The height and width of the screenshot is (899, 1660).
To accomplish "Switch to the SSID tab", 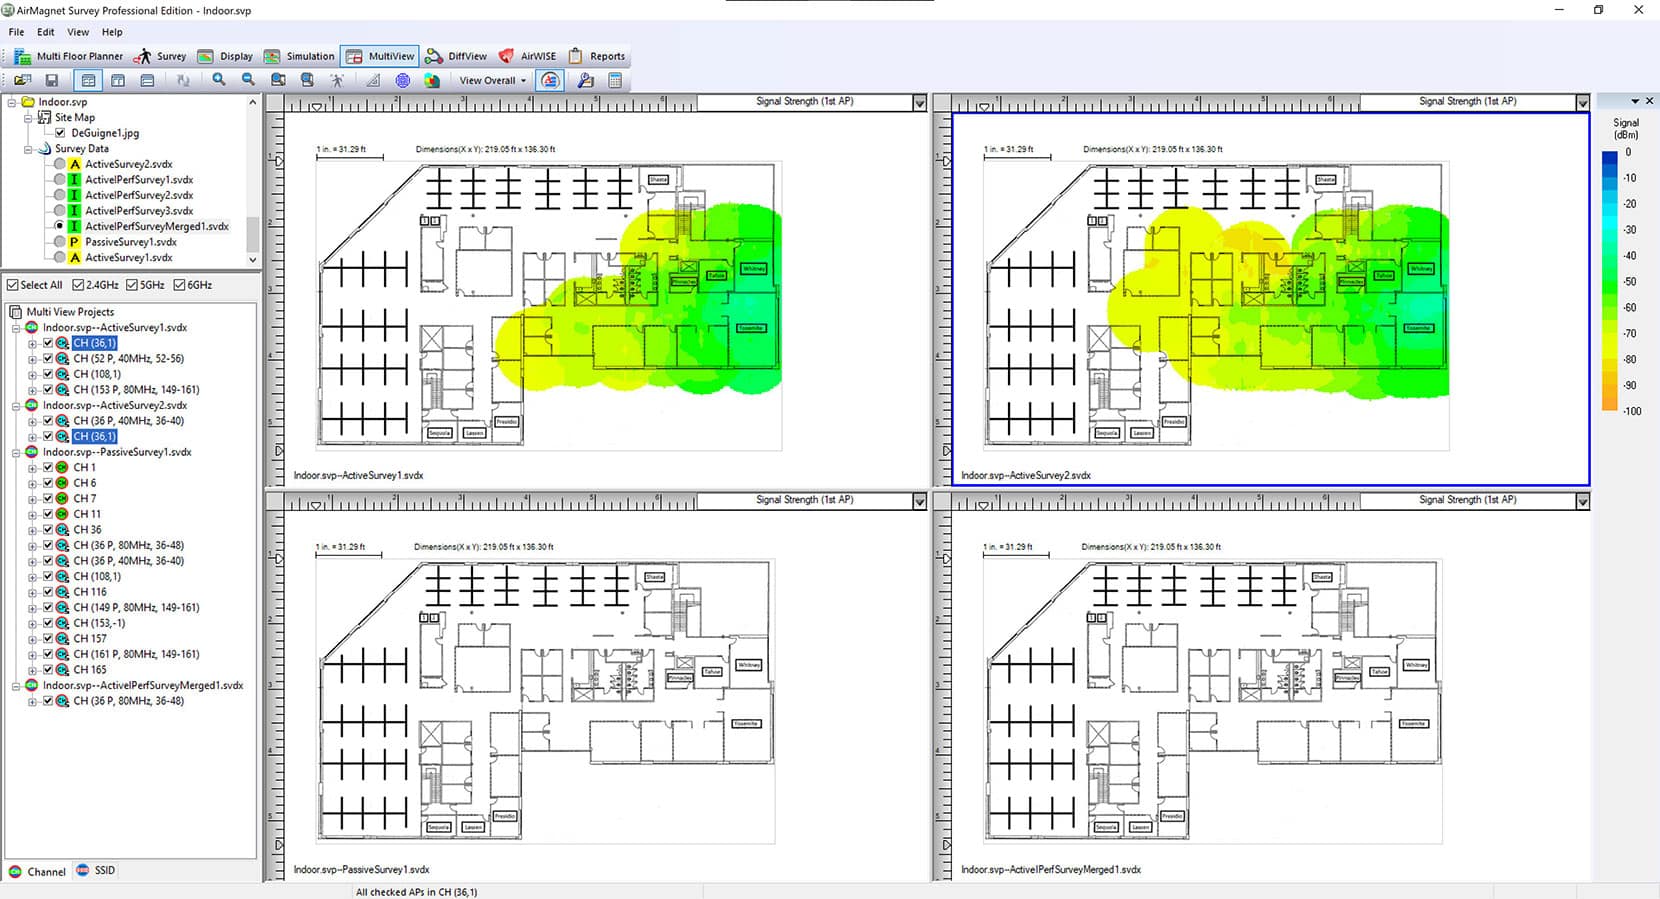I will (96, 871).
